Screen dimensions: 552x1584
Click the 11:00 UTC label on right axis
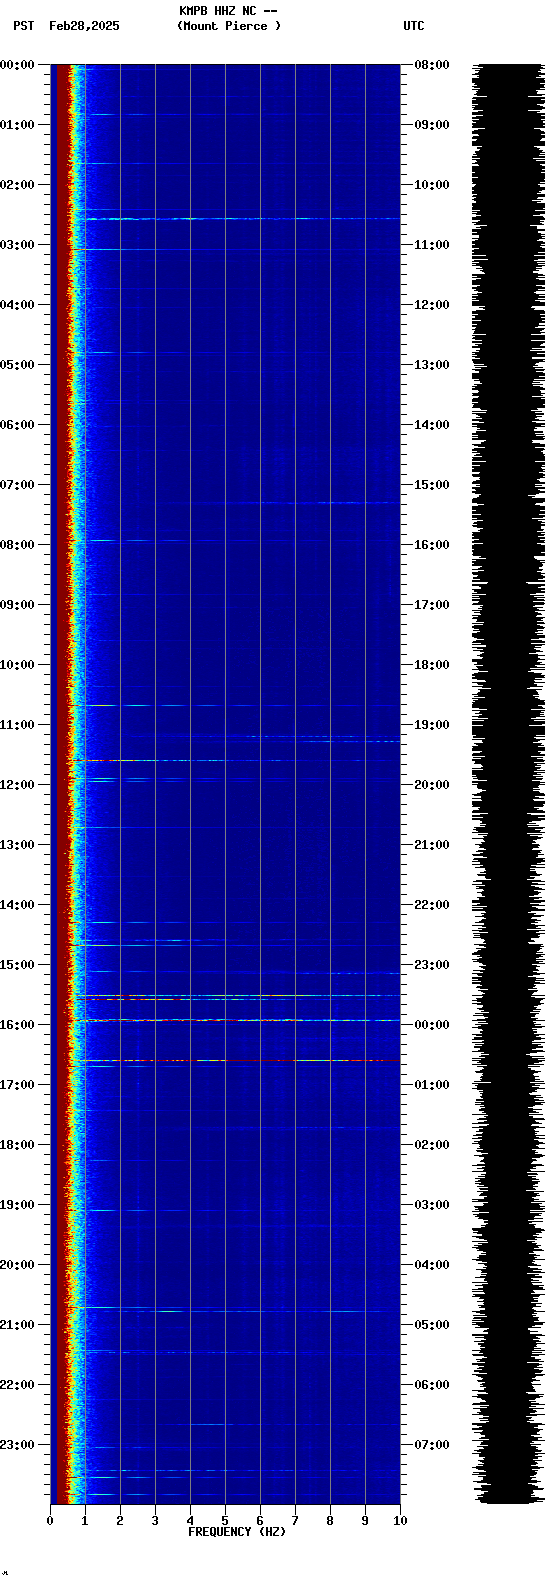(x=431, y=245)
